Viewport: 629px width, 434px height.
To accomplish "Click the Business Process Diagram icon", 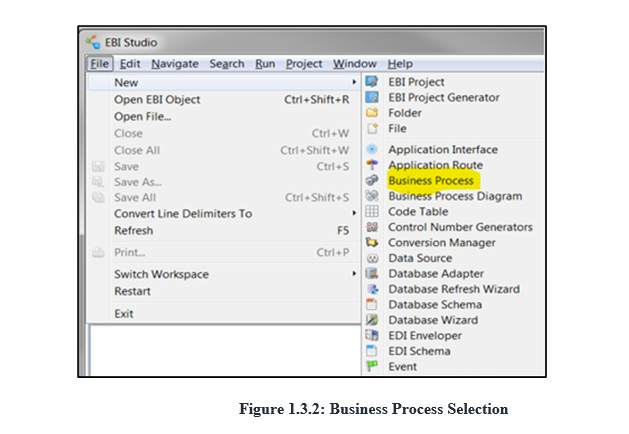I will point(372,196).
